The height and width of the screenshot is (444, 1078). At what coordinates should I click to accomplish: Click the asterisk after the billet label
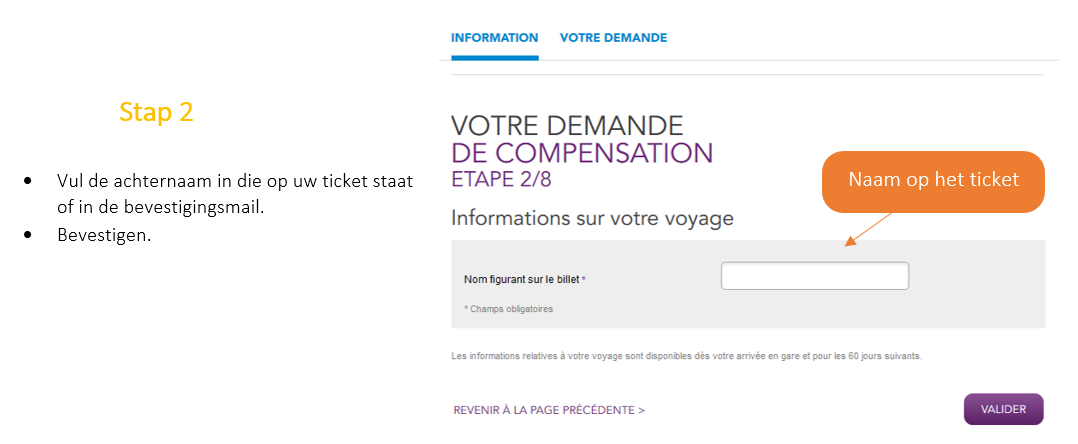click(x=583, y=279)
